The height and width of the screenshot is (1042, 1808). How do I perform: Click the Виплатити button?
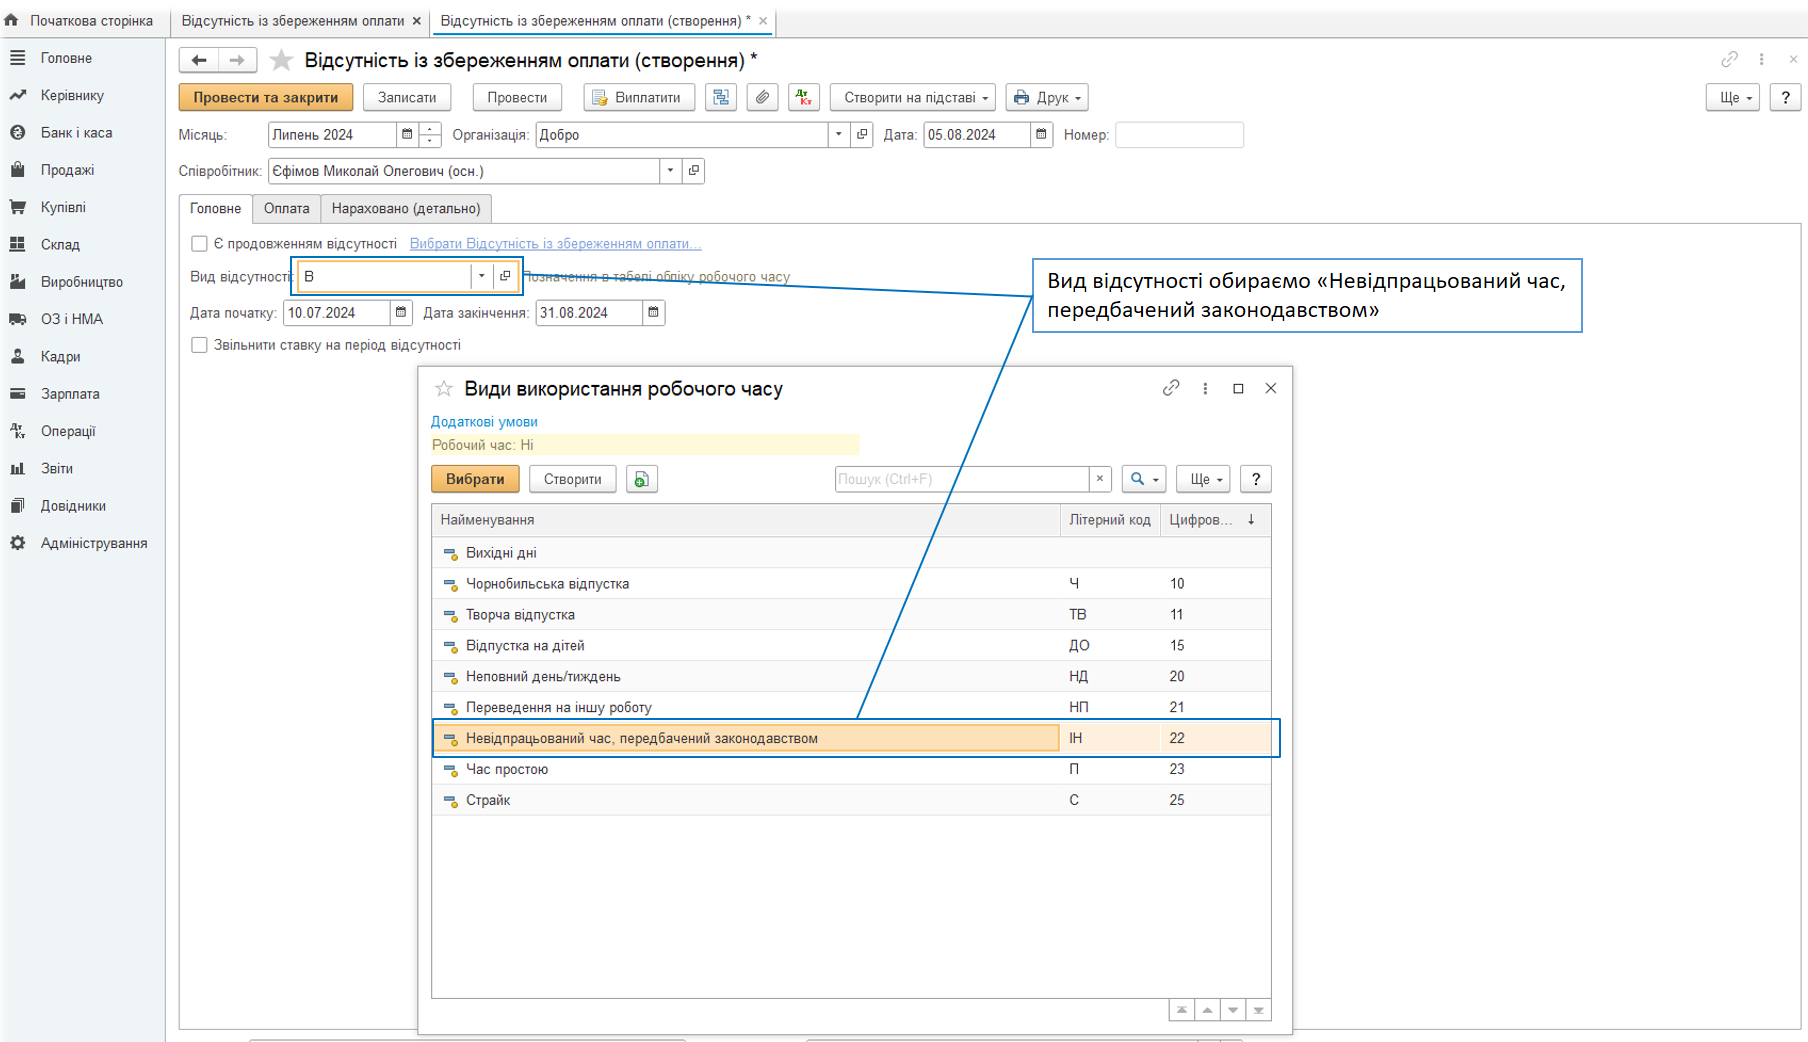pyautogui.click(x=638, y=97)
